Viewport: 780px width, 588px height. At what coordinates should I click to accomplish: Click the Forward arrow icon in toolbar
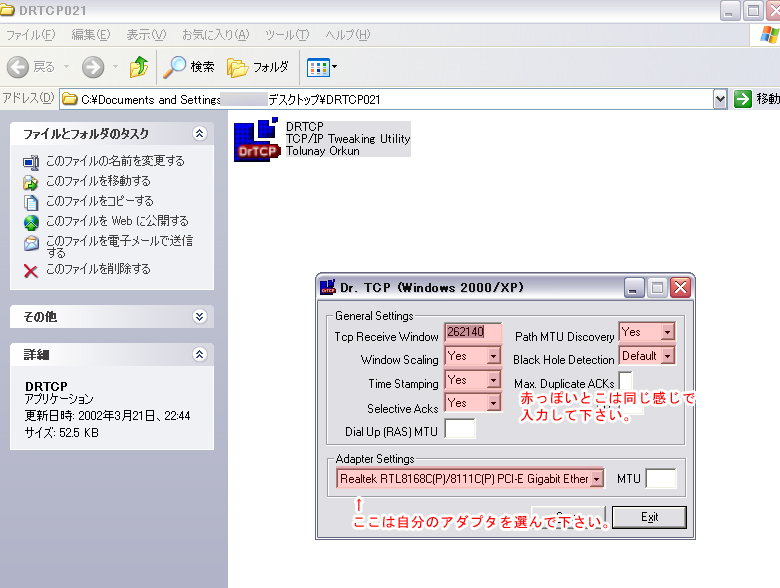coord(93,67)
